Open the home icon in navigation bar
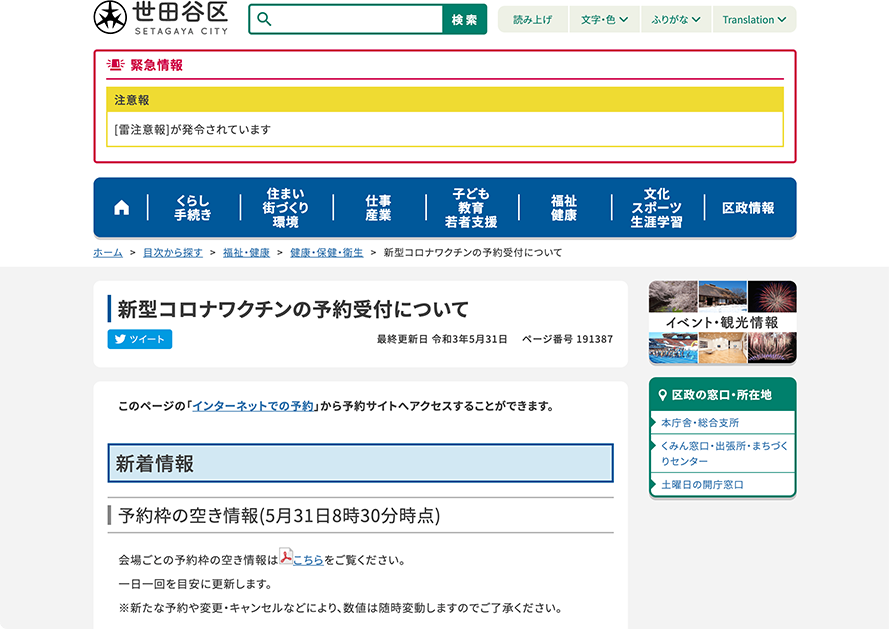Viewport: 889px width, 629px height. pyautogui.click(x=121, y=208)
